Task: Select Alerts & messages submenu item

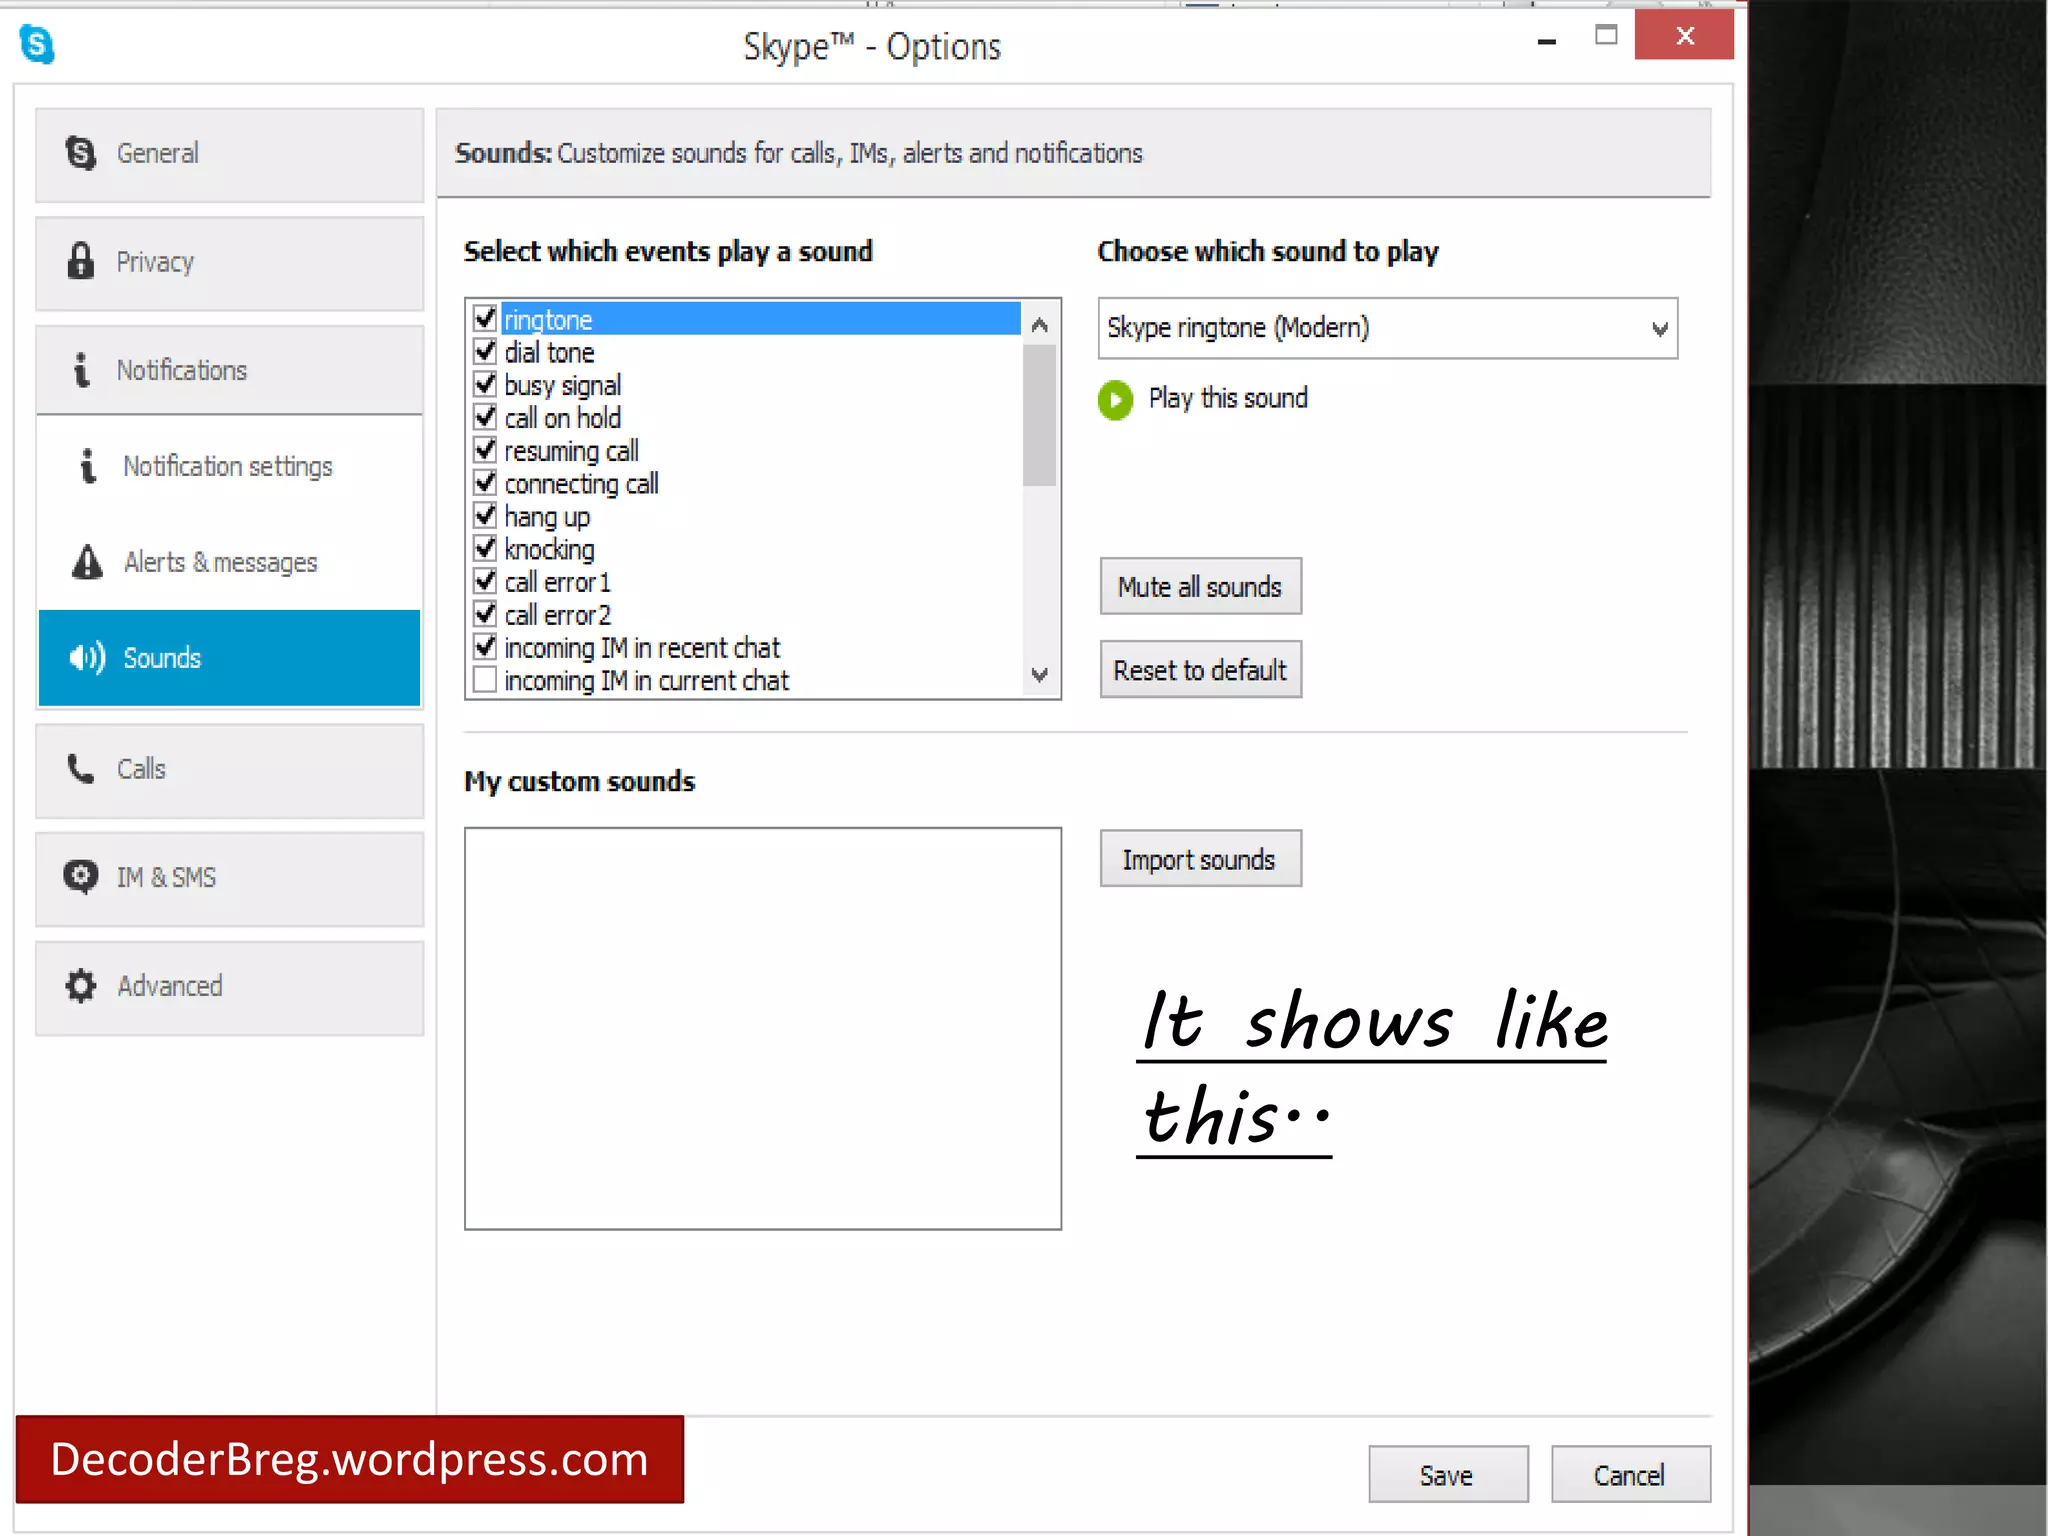Action: (230, 562)
